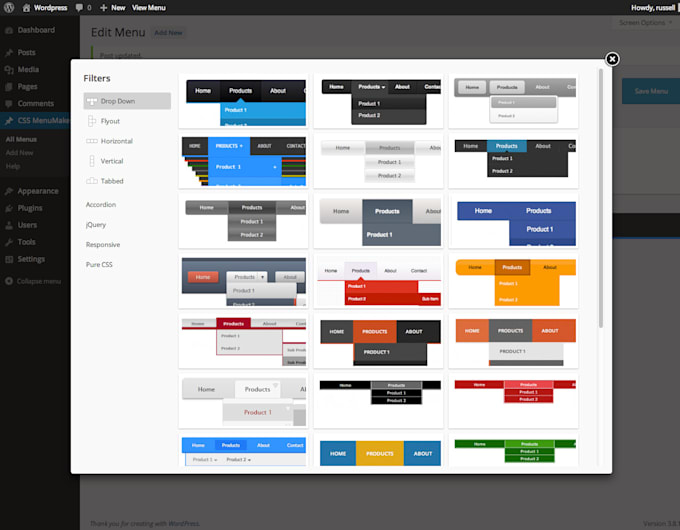680x530 pixels.
Task: Click the View Menu link
Action: coord(149,7)
